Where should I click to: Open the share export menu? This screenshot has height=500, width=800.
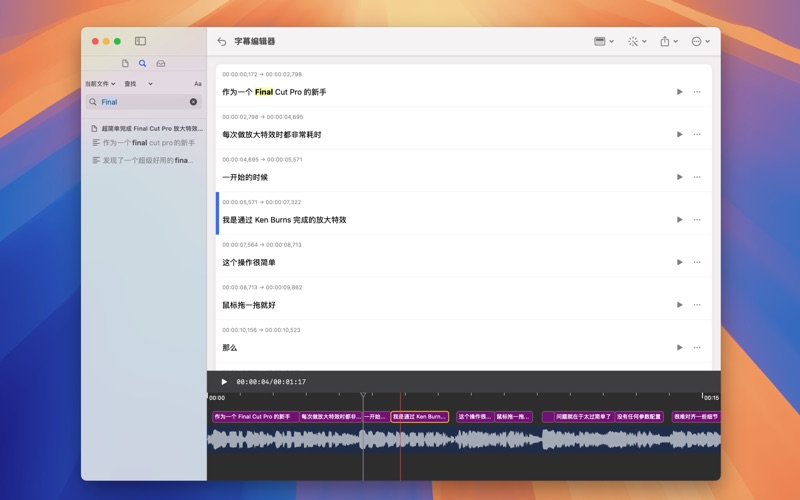[x=668, y=42]
